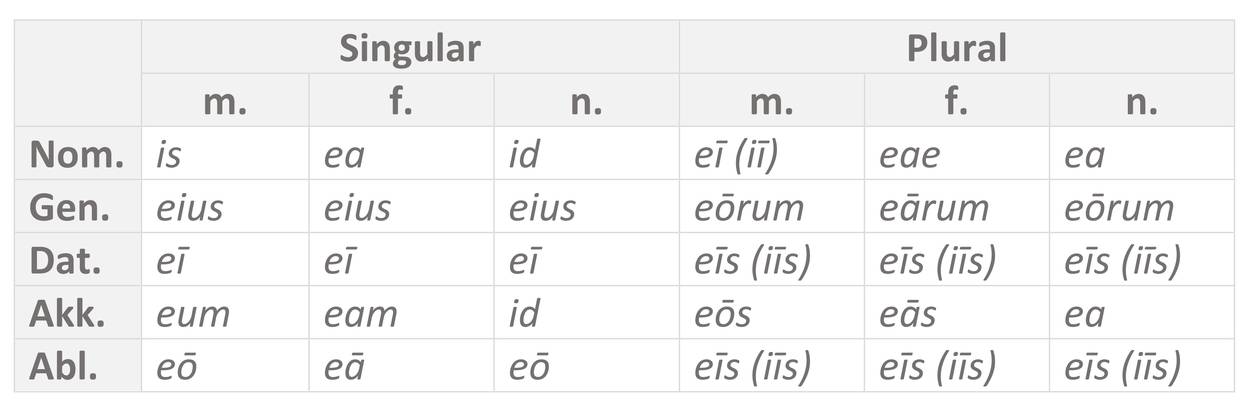Click the accusative singular masculine cell 'eum'

click(x=193, y=313)
